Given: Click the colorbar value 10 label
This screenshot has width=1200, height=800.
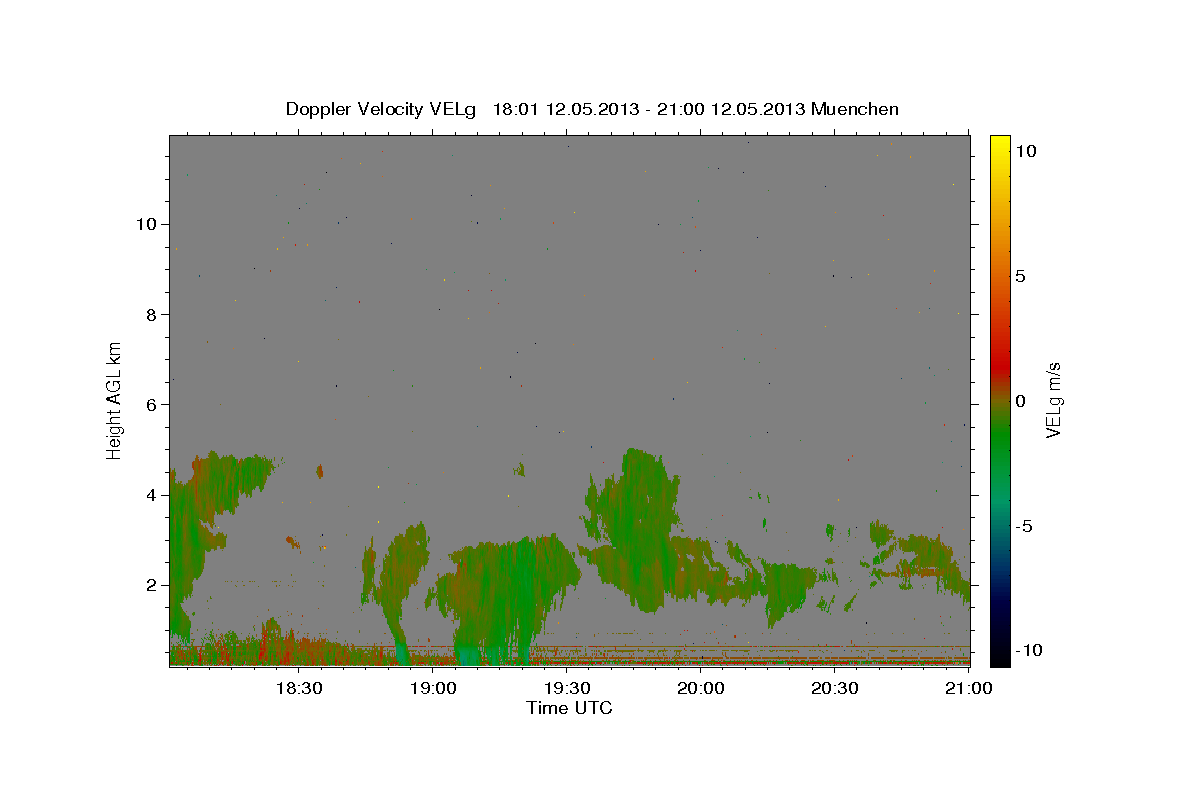Looking at the screenshot, I should pos(1025,150).
